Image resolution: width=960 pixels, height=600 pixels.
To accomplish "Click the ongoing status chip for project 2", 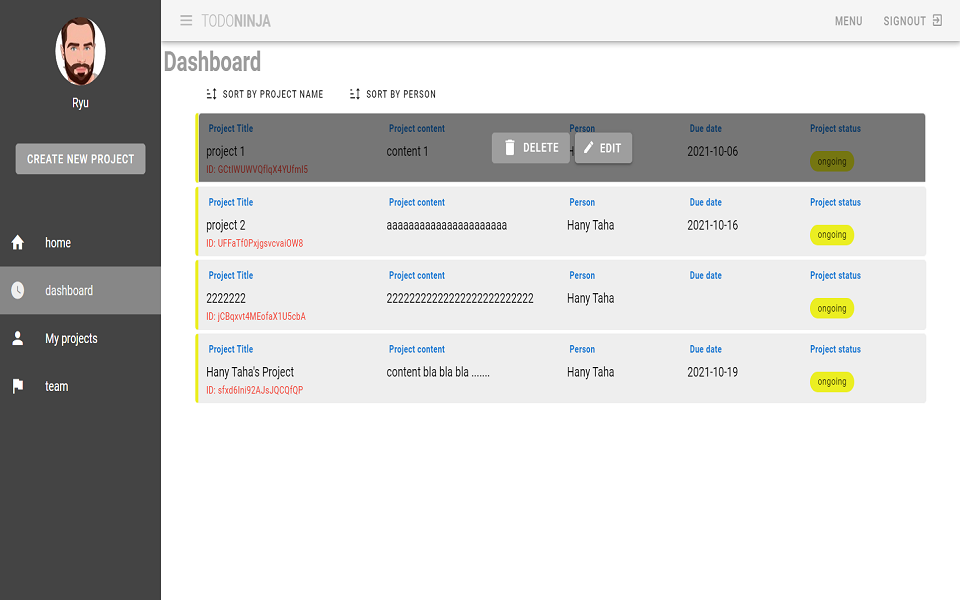I will pos(832,235).
